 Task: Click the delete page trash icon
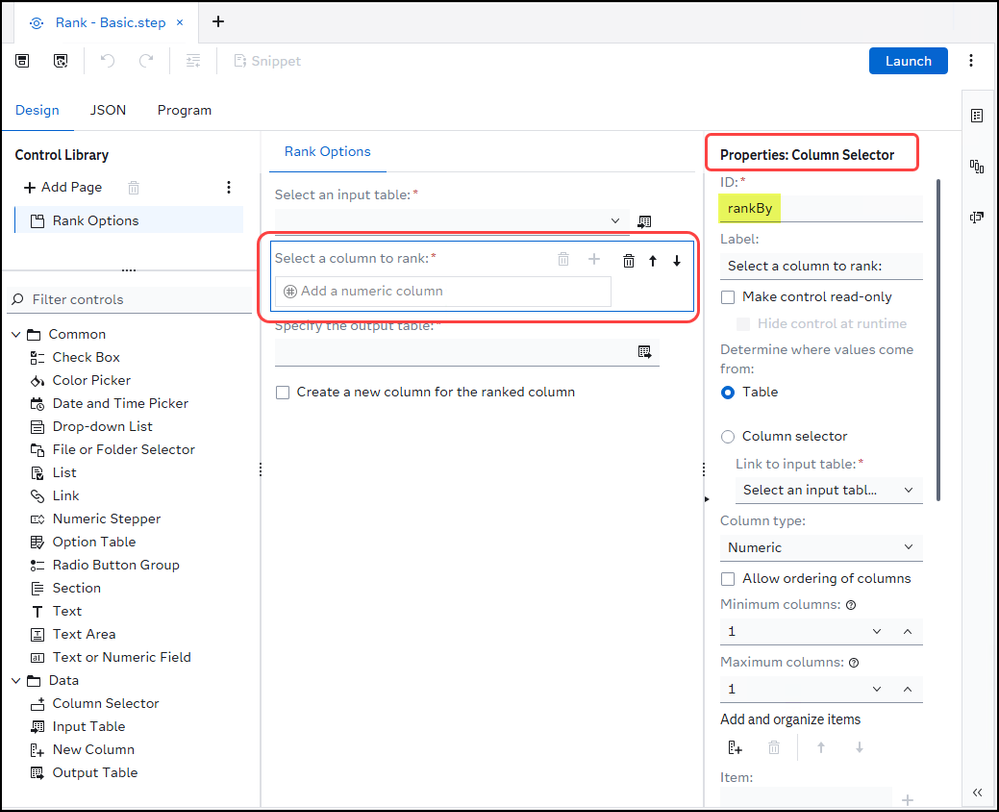click(133, 187)
